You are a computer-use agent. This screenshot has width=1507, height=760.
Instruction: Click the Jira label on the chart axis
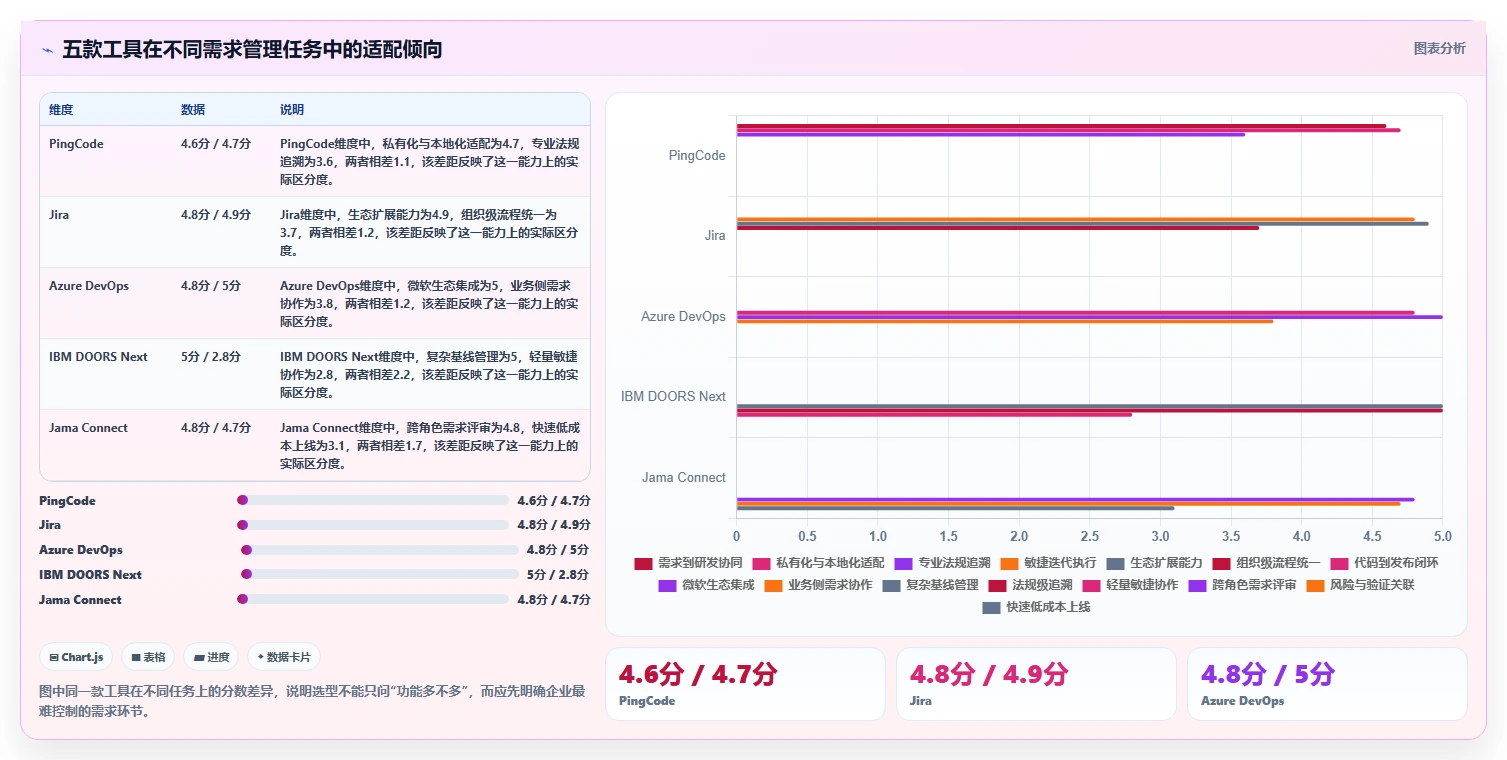[x=715, y=236]
